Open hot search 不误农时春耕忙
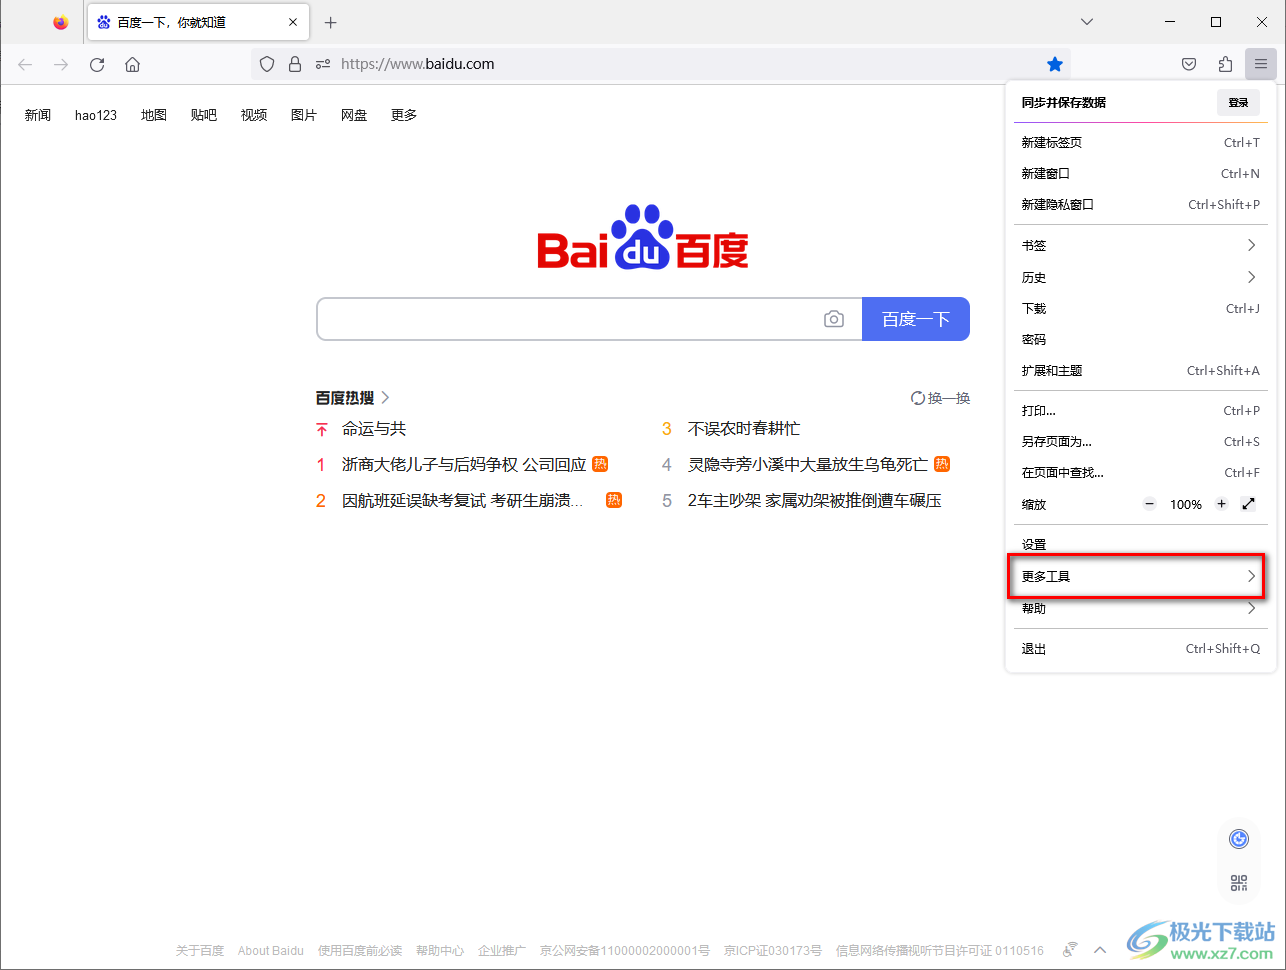The height and width of the screenshot is (970, 1286). (x=744, y=429)
